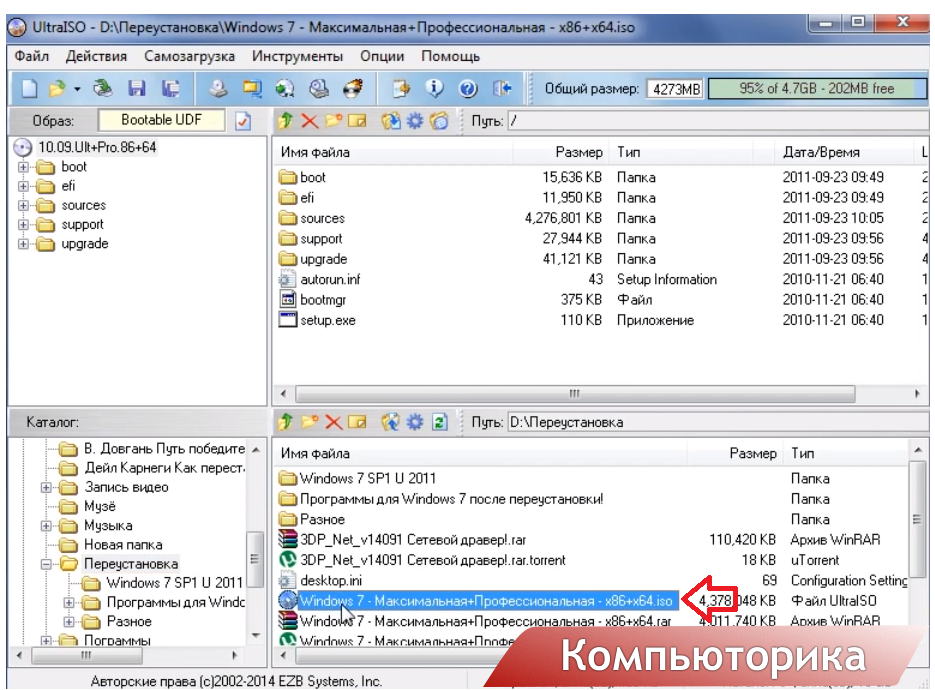The width and height of the screenshot is (935, 690).
Task: Click Up folder icon in catalog toolbar
Action: click(x=285, y=422)
